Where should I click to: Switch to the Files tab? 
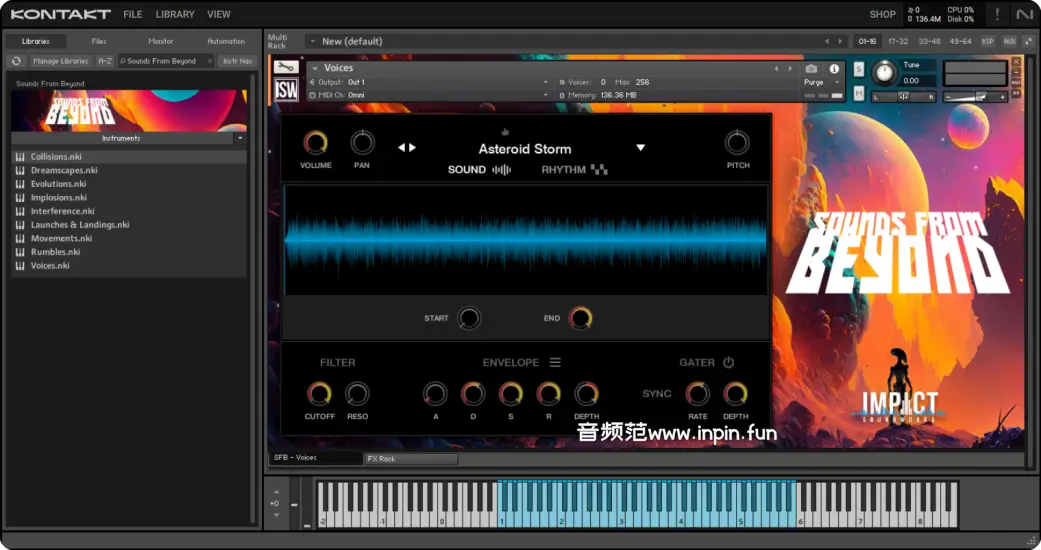(x=99, y=41)
